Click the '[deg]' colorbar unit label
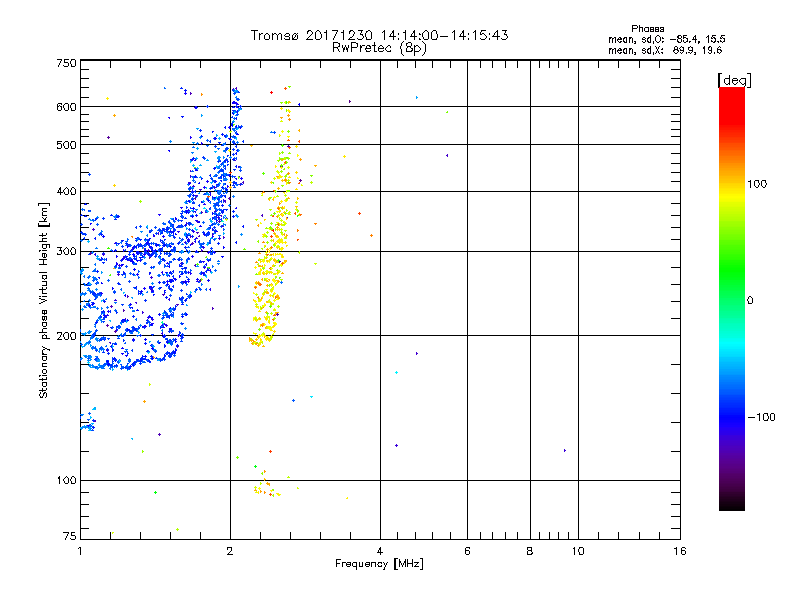Screen dimensions: 800x600 coord(734,80)
